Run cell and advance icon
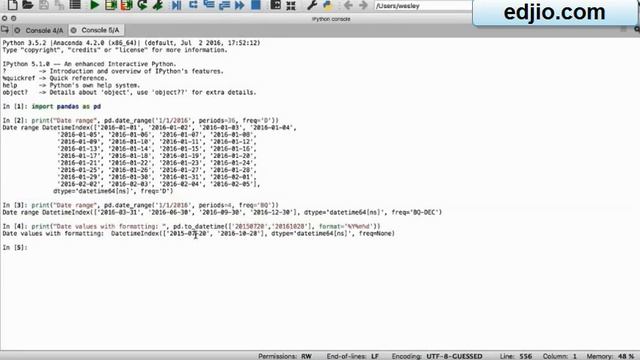 pos(127,5)
